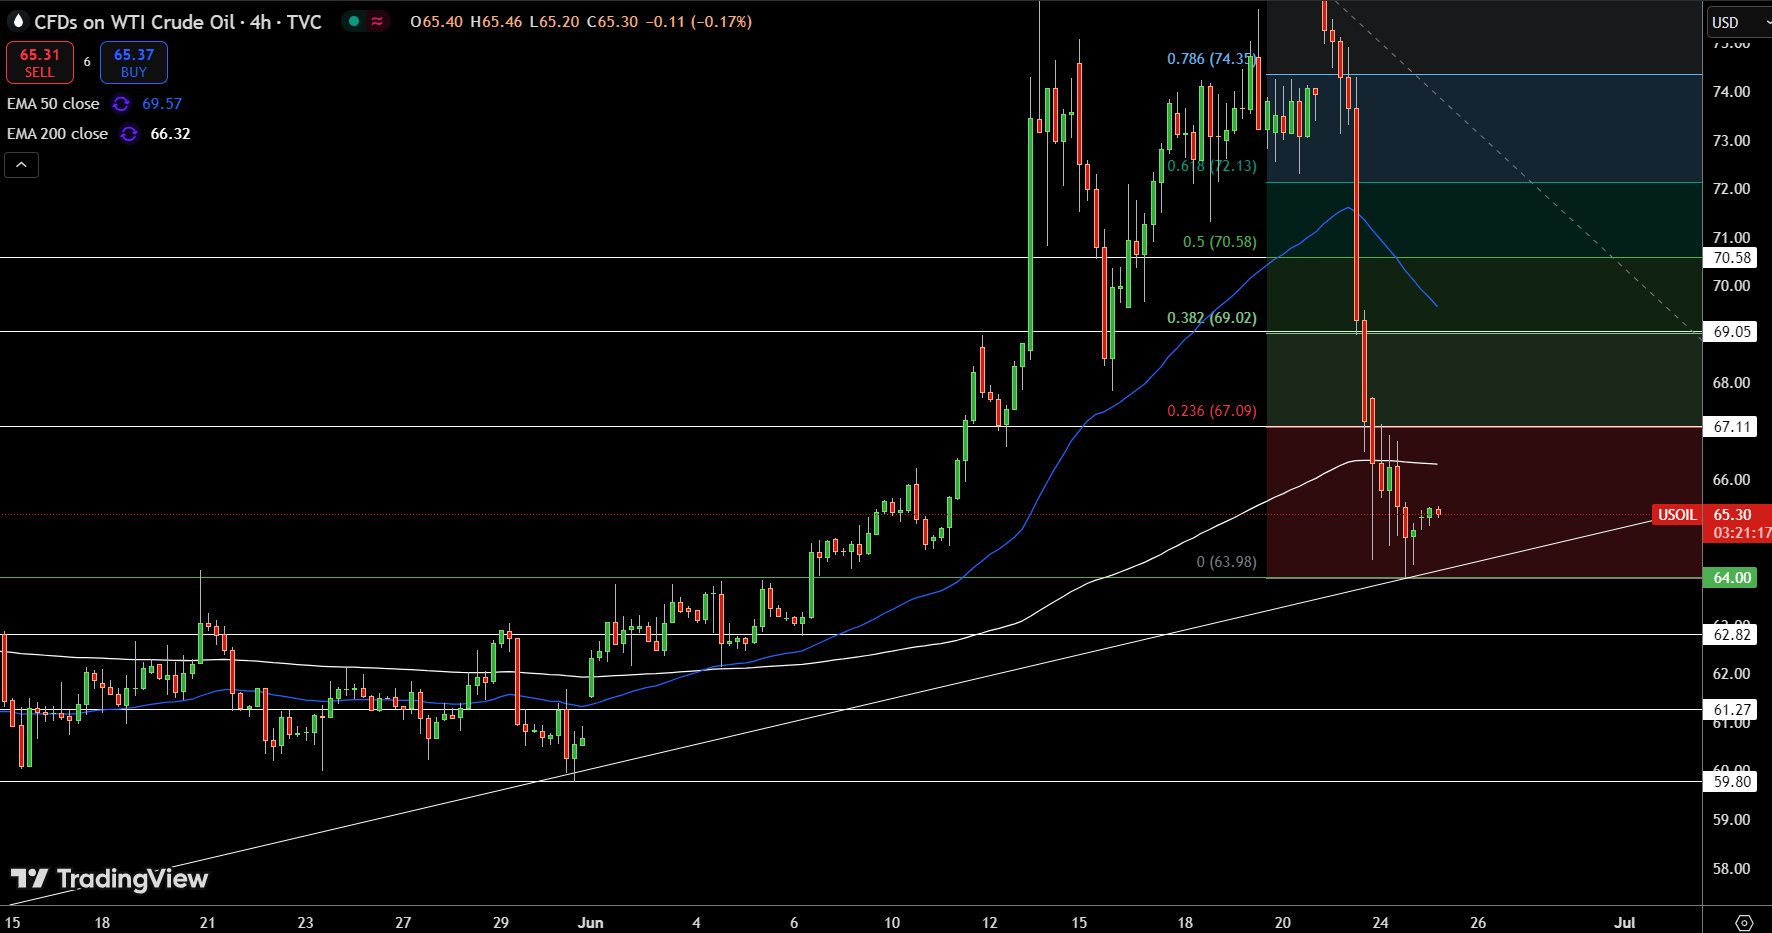Viewport: 1772px width, 933px height.
Task: Click the purple refresh icon next to EMA 50
Action: click(121, 104)
